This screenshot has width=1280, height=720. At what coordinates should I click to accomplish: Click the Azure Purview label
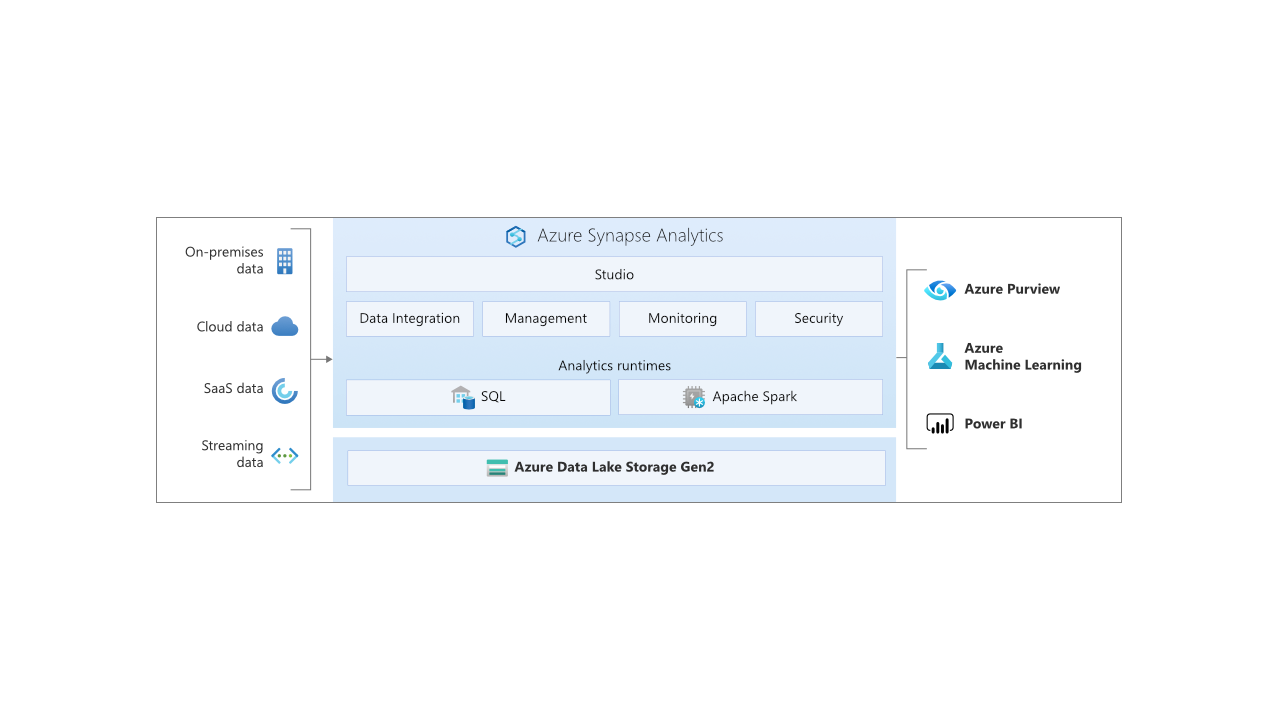point(1012,290)
